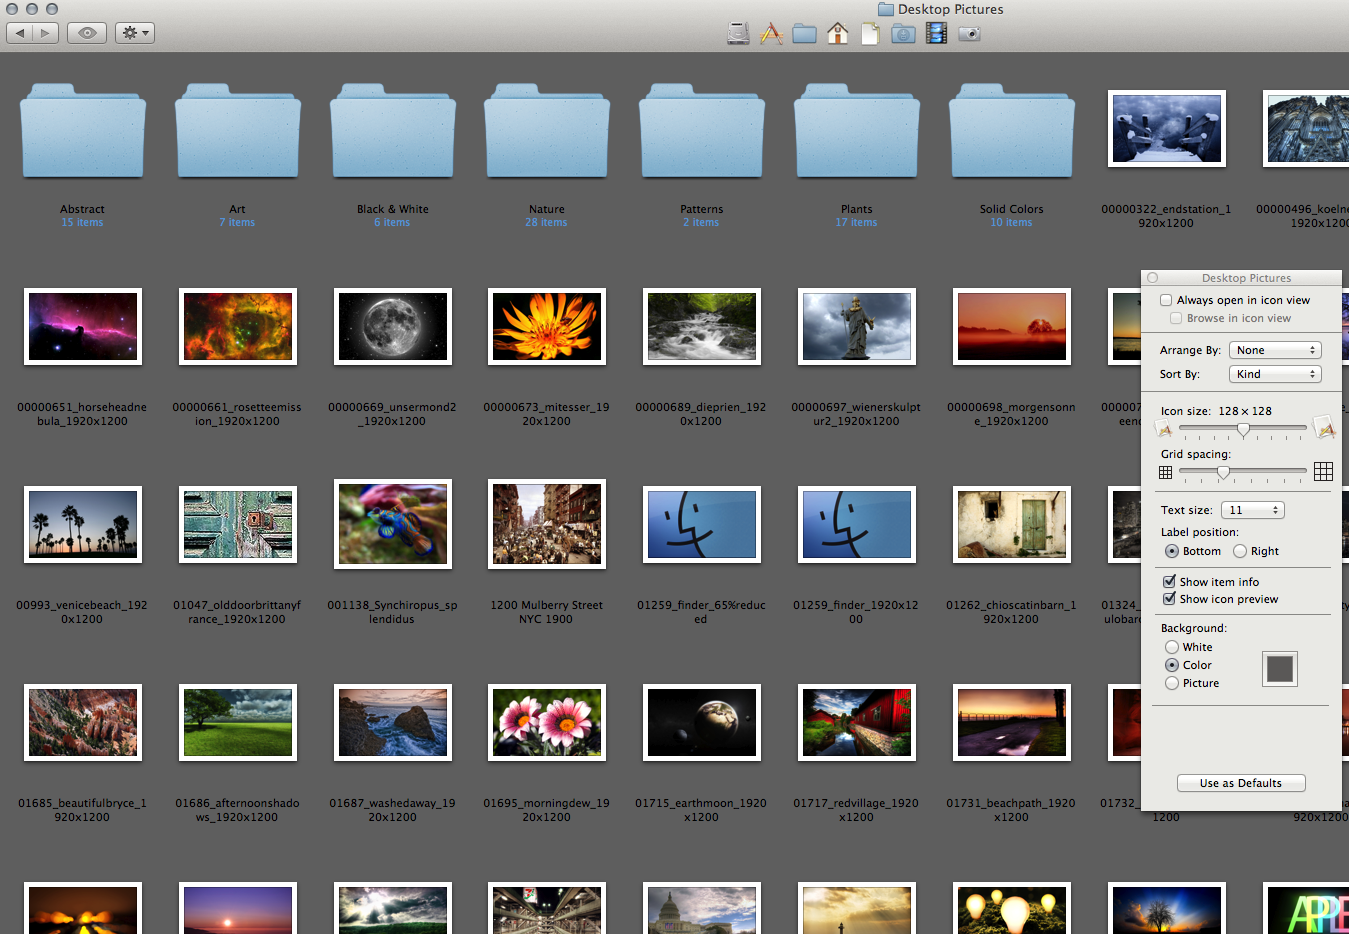Enable Always open in icon view
The image size is (1349, 934).
point(1166,300)
